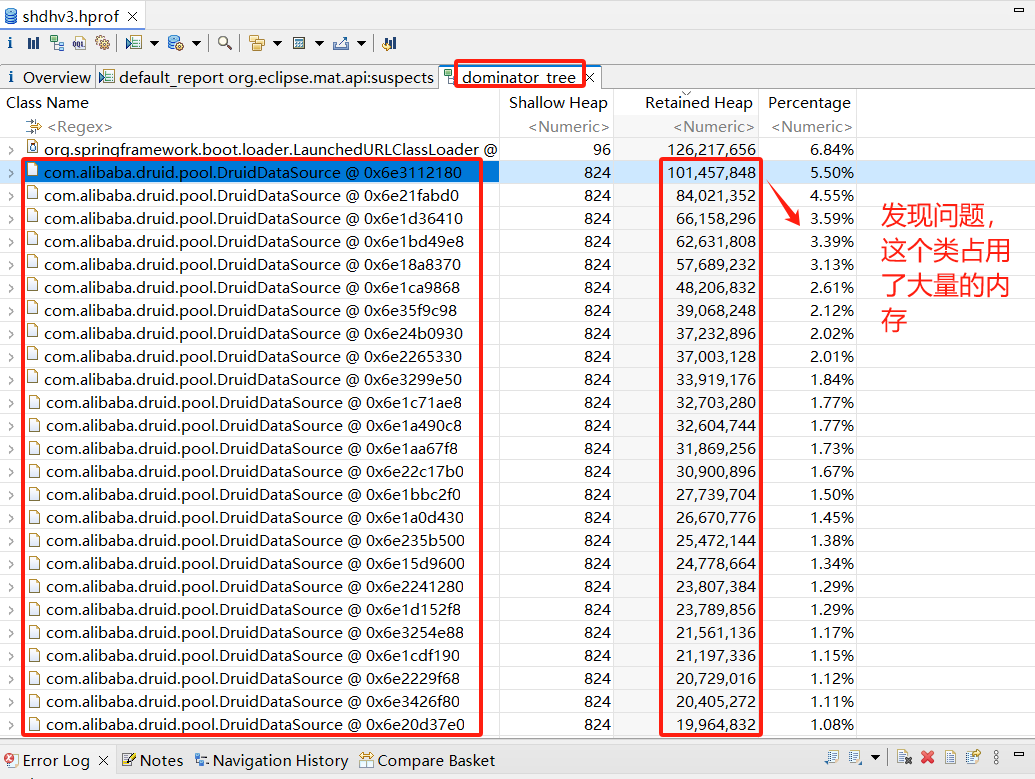Expand DruidDataSource @ 0x6e21fabd0 row
Screen dimensions: 1035x779
[11, 196]
